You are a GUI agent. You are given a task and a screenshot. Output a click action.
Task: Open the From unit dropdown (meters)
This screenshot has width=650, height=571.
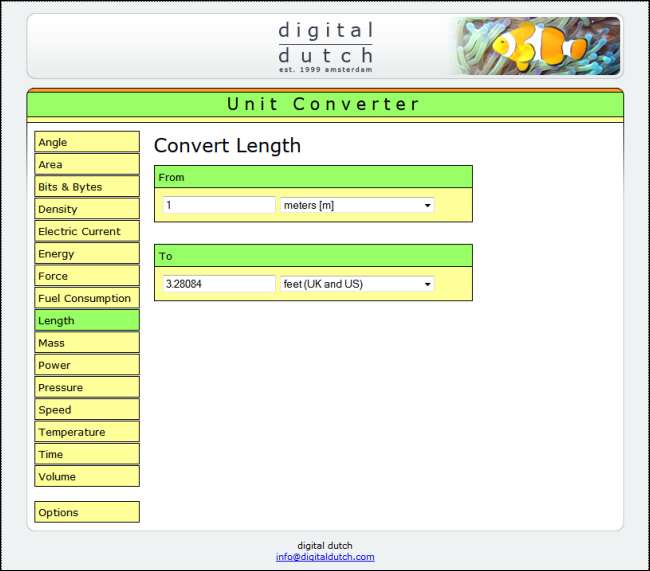pos(357,205)
